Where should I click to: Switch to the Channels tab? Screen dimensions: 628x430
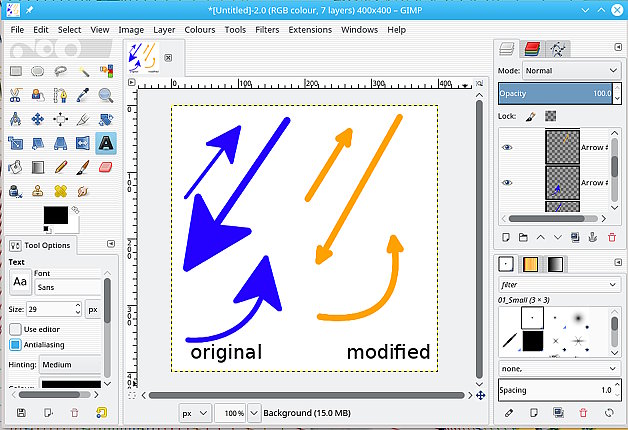click(x=532, y=49)
